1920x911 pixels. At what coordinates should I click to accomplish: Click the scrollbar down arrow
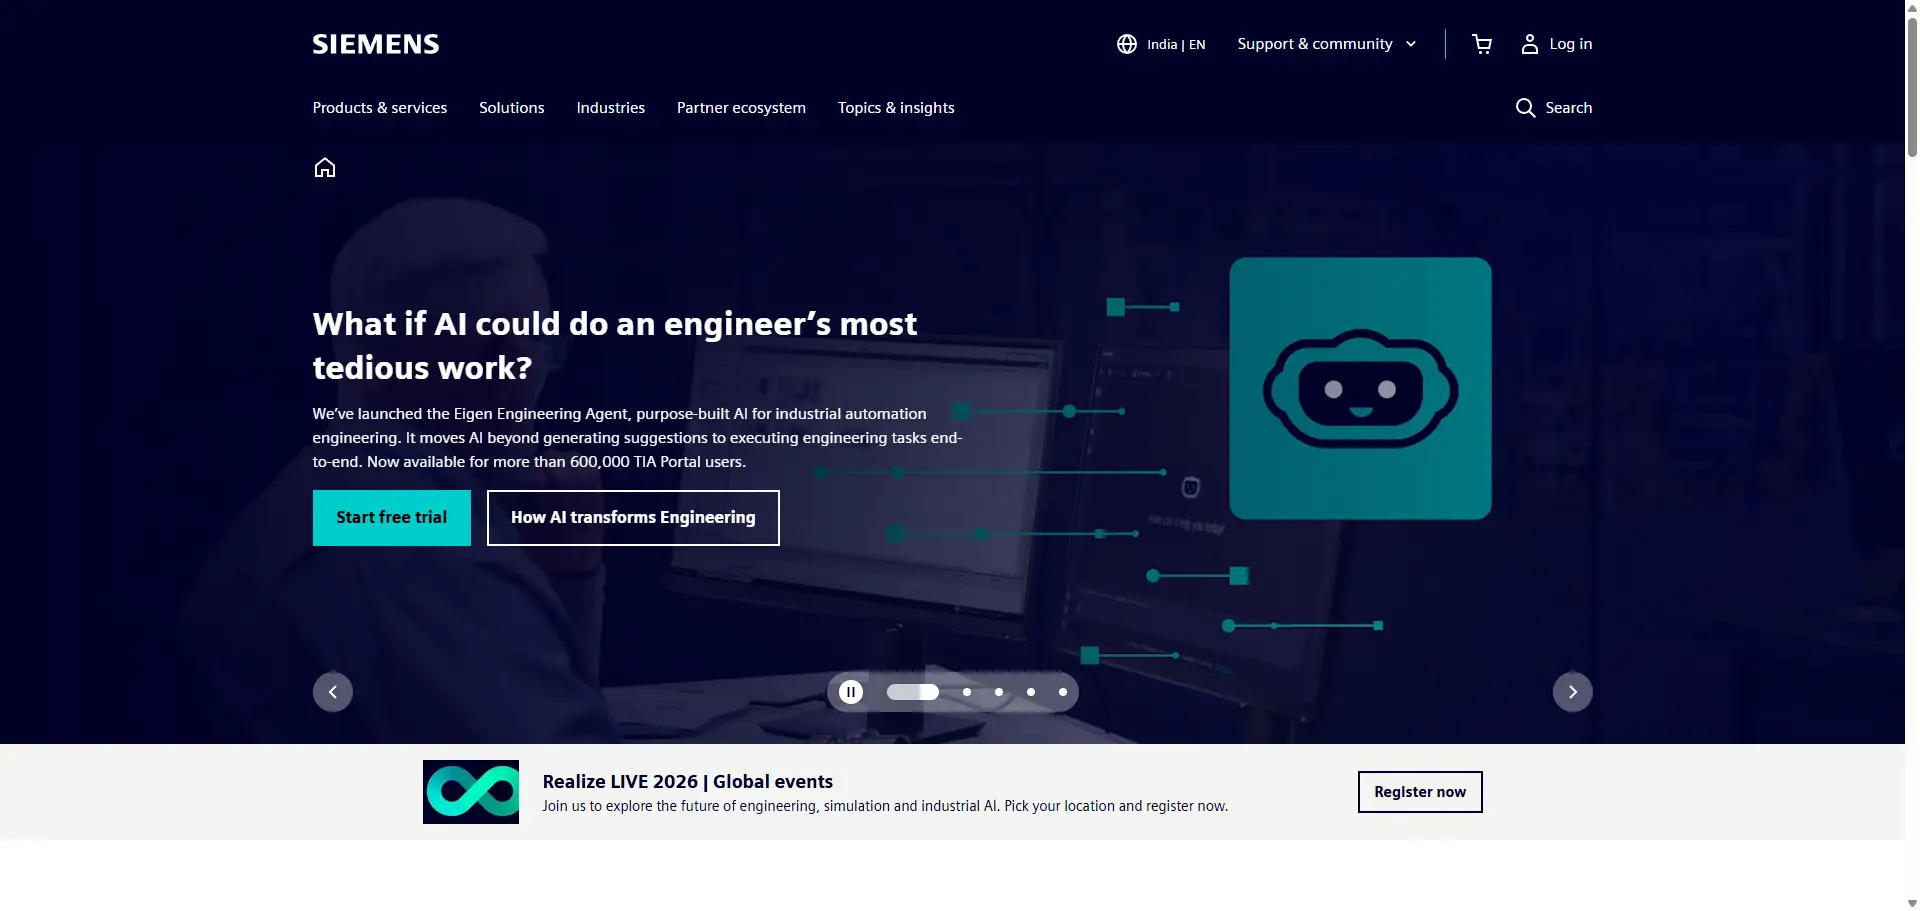[1912, 903]
